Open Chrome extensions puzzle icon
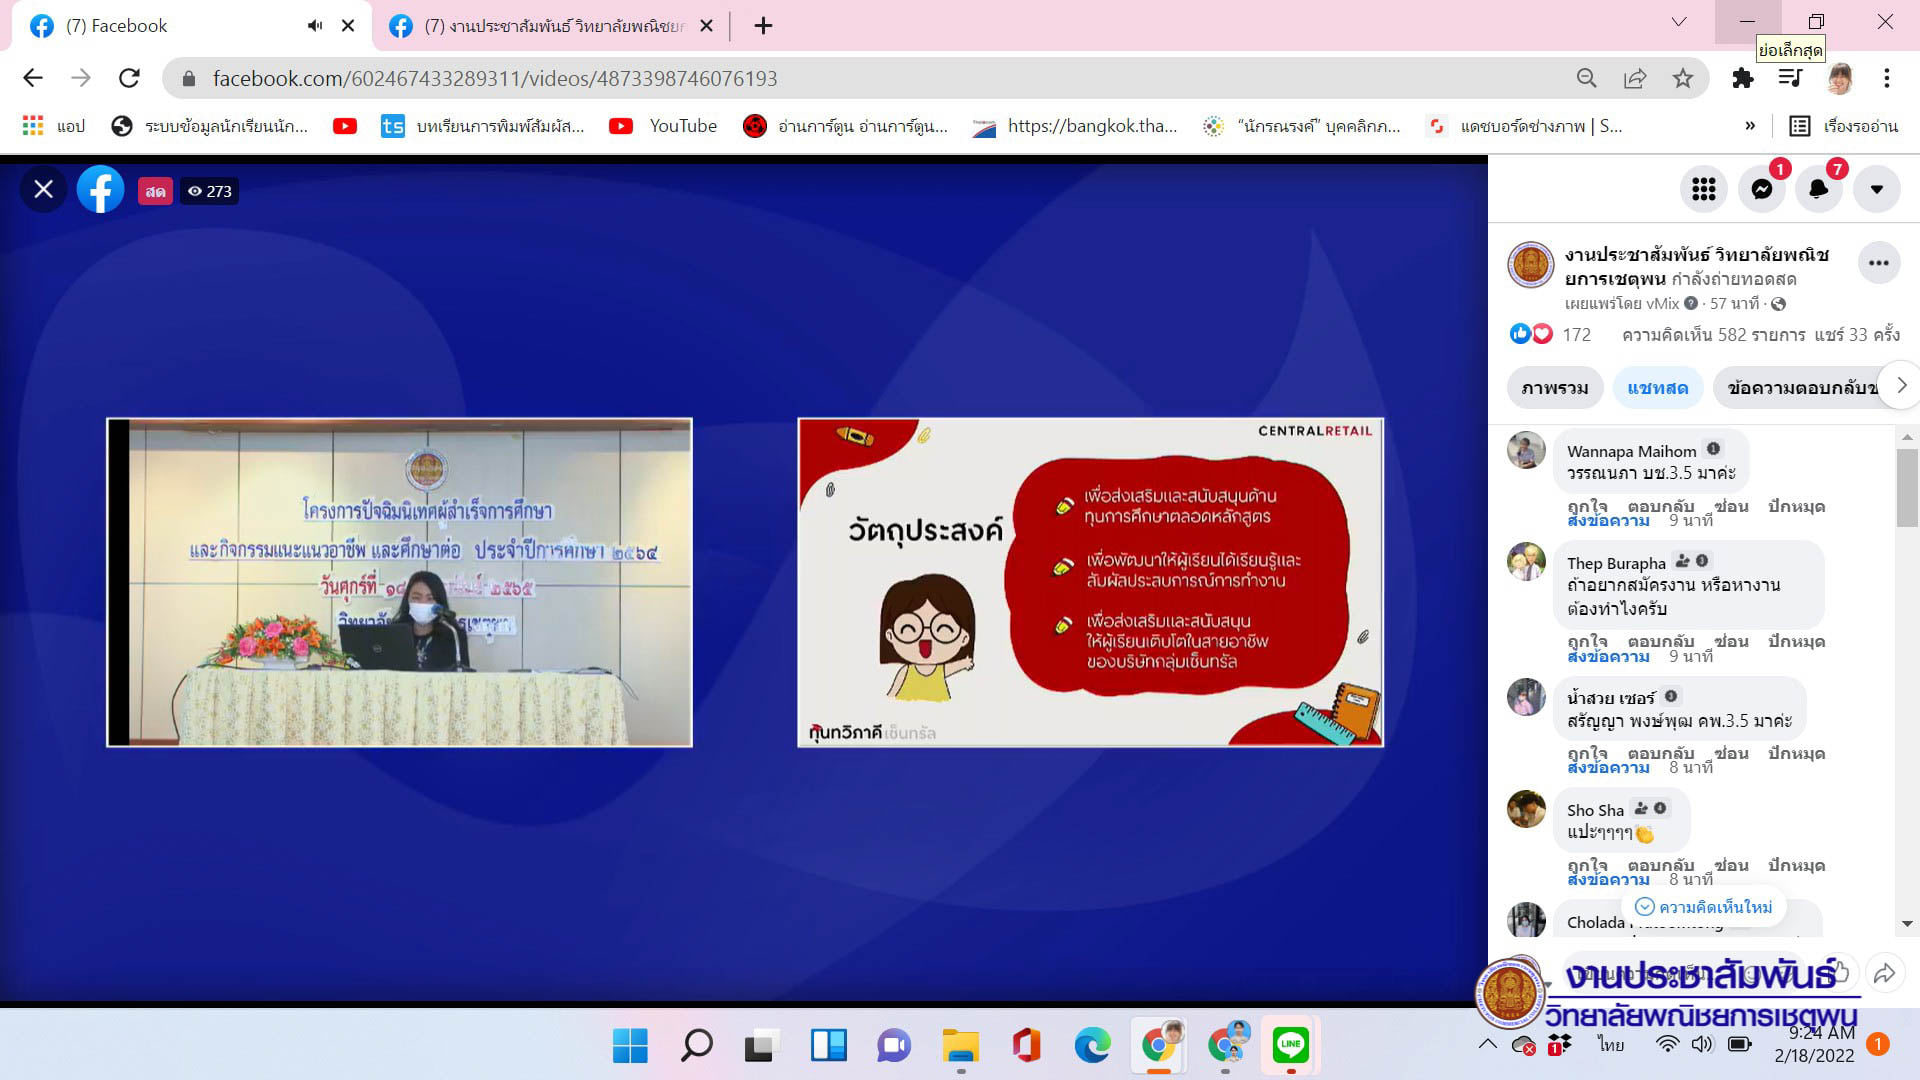Image resolution: width=1920 pixels, height=1080 pixels. tap(1743, 78)
